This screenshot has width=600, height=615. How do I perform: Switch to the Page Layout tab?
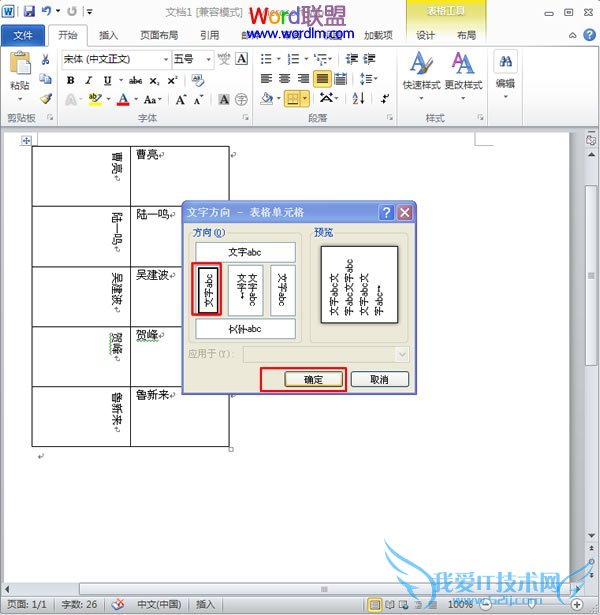(159, 35)
